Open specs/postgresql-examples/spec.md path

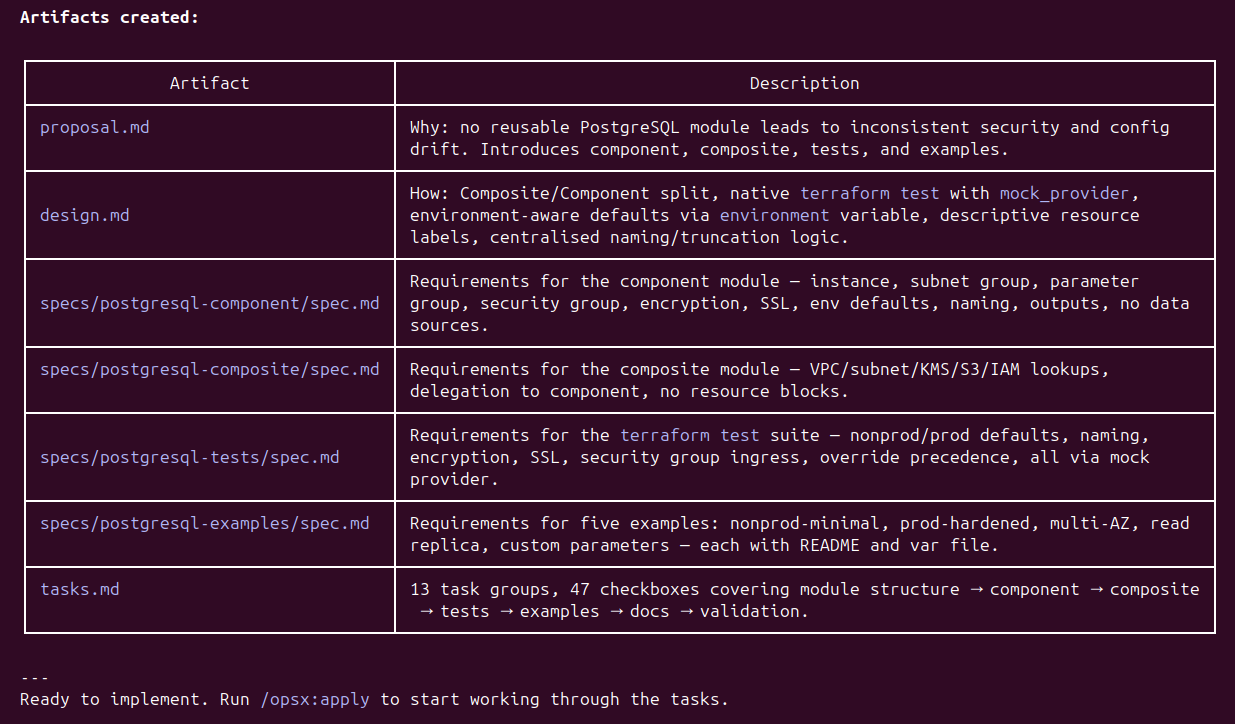[x=204, y=523]
